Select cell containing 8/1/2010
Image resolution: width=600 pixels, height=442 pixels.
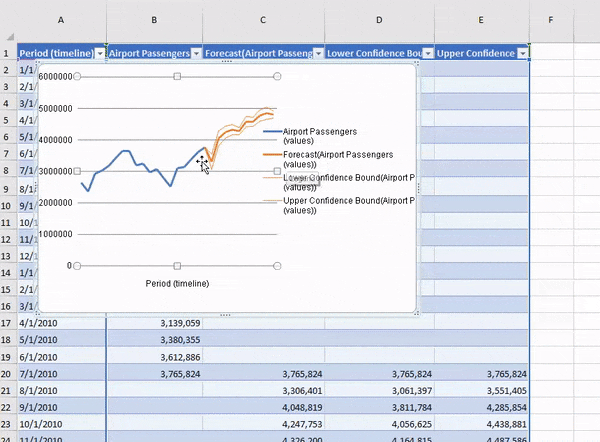click(x=61, y=391)
